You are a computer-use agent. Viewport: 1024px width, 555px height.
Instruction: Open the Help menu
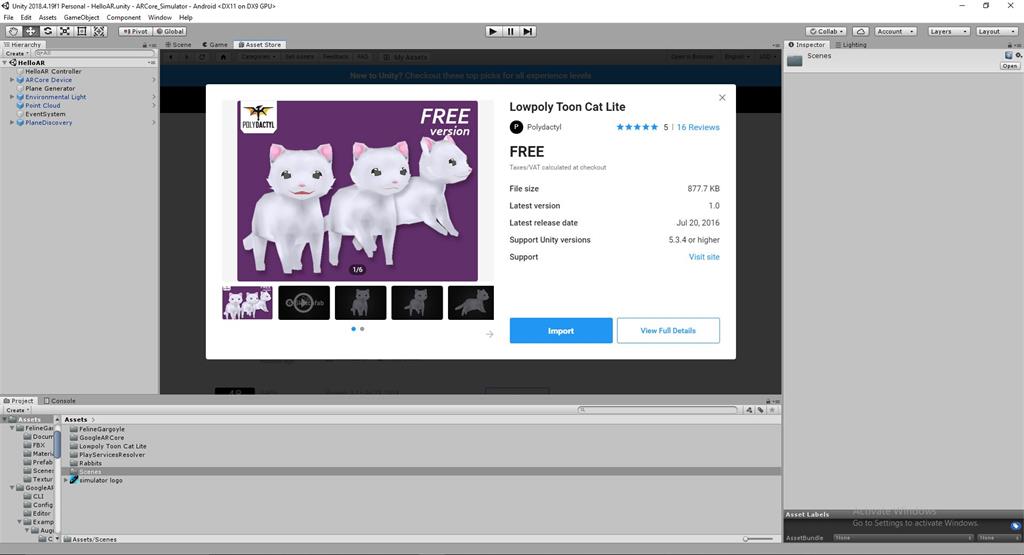(x=185, y=18)
